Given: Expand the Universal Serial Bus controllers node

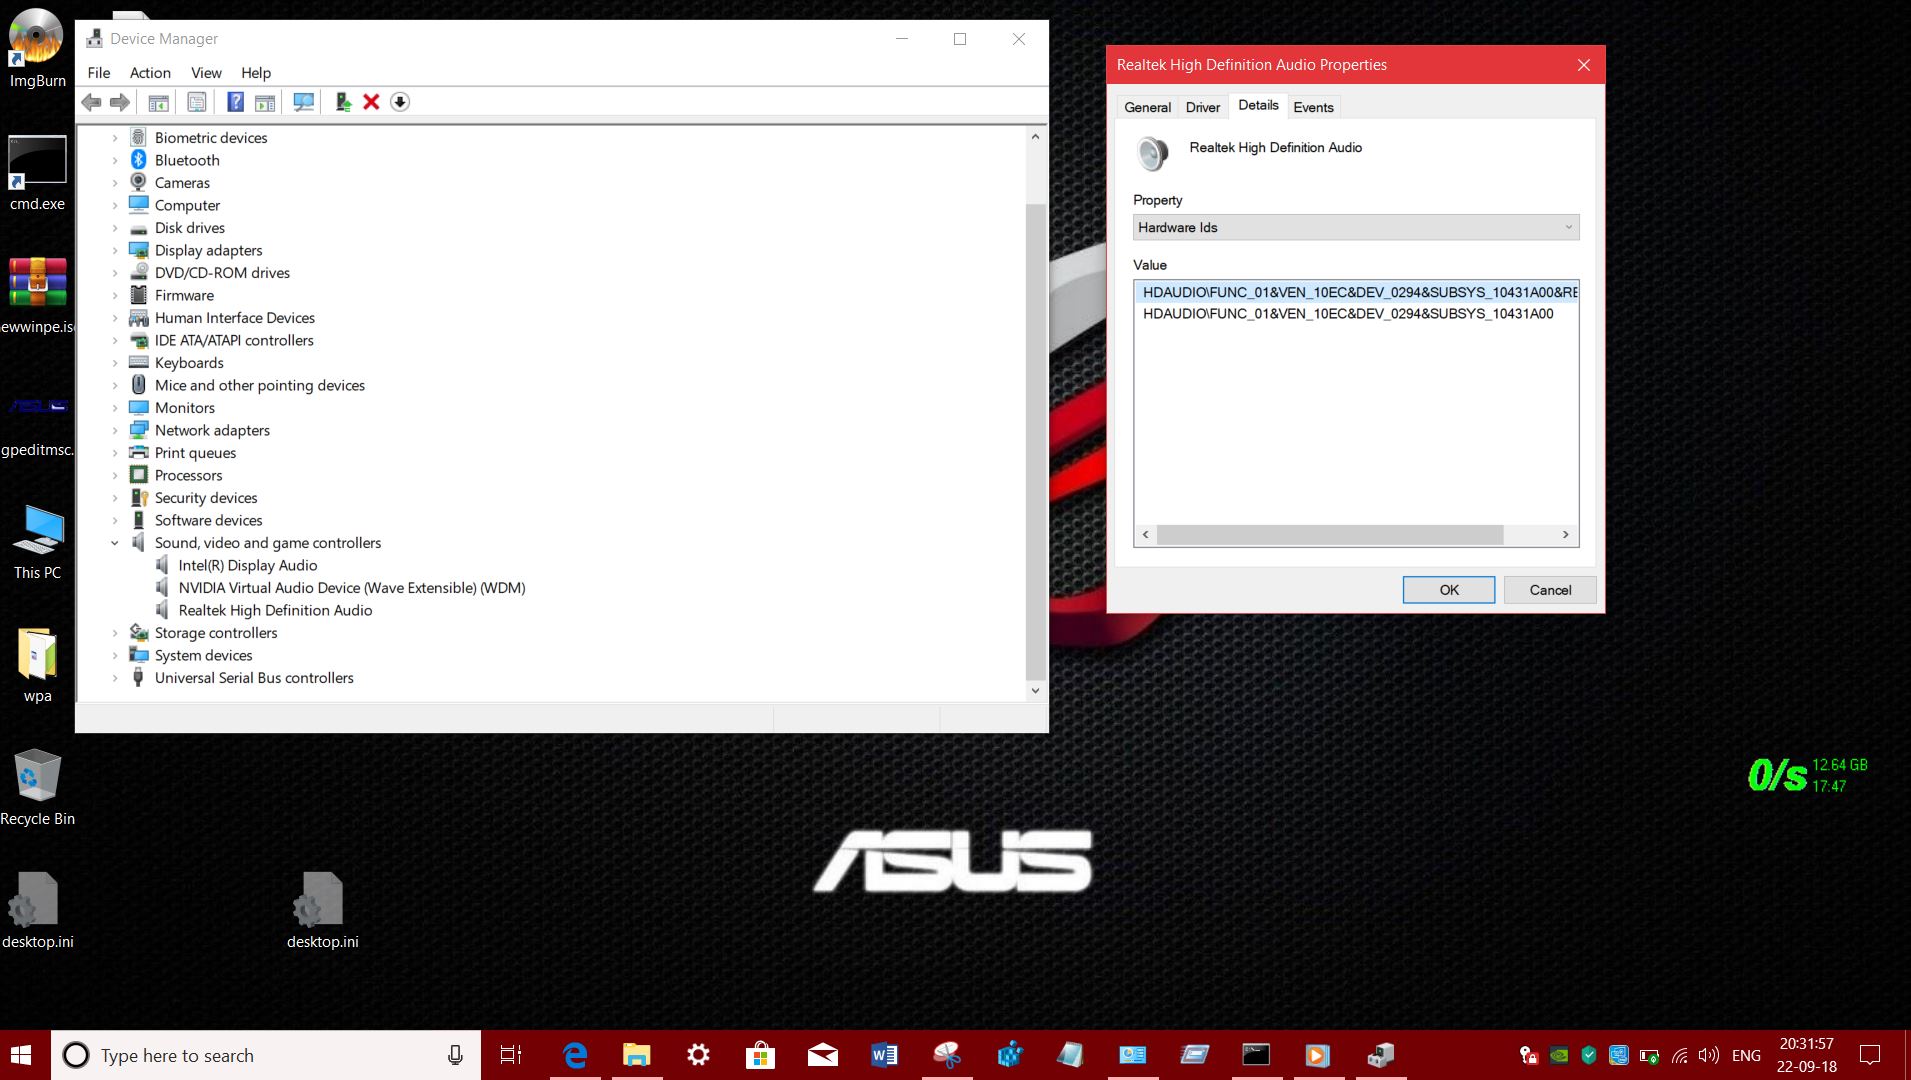Looking at the screenshot, I should coord(115,678).
